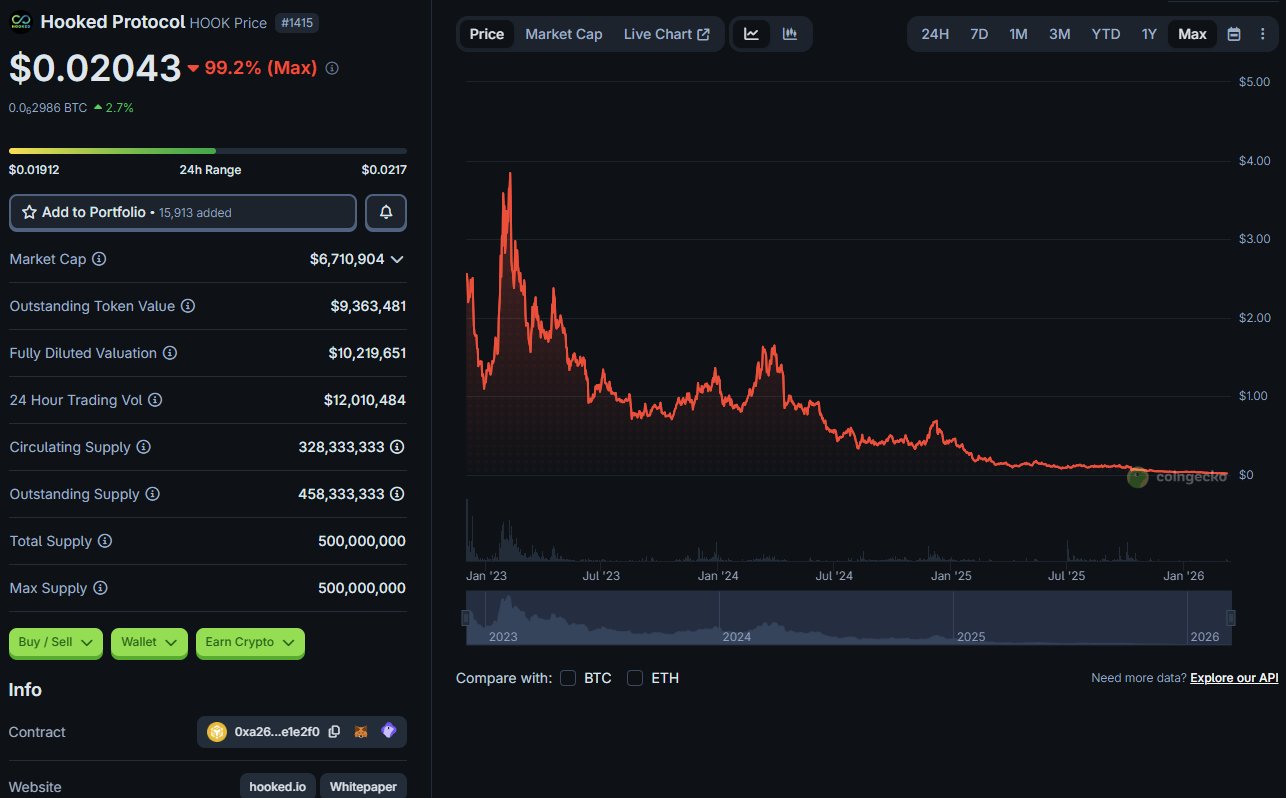
Task: Open the Earn Crypto dropdown
Action: 250,643
